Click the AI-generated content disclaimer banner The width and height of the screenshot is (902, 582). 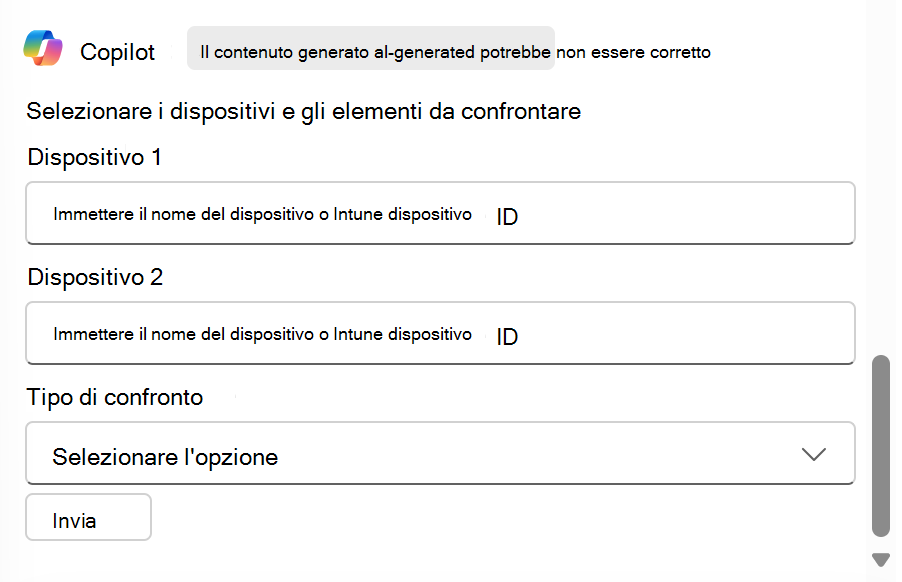[370, 50]
